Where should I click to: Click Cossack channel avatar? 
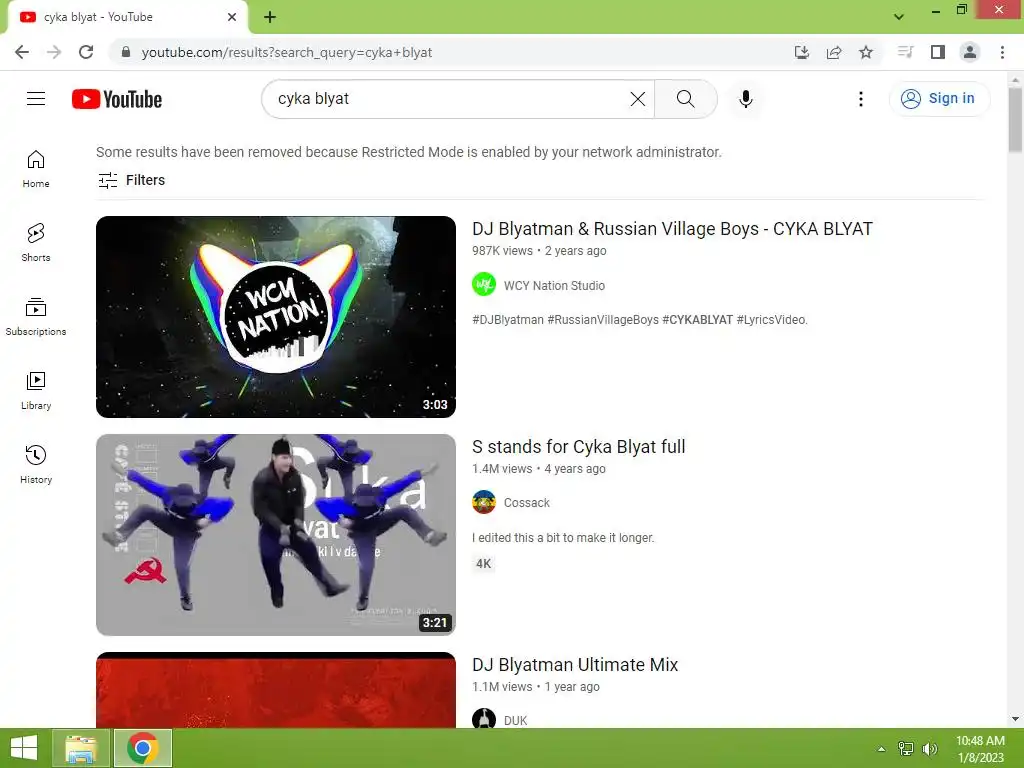[x=484, y=502]
